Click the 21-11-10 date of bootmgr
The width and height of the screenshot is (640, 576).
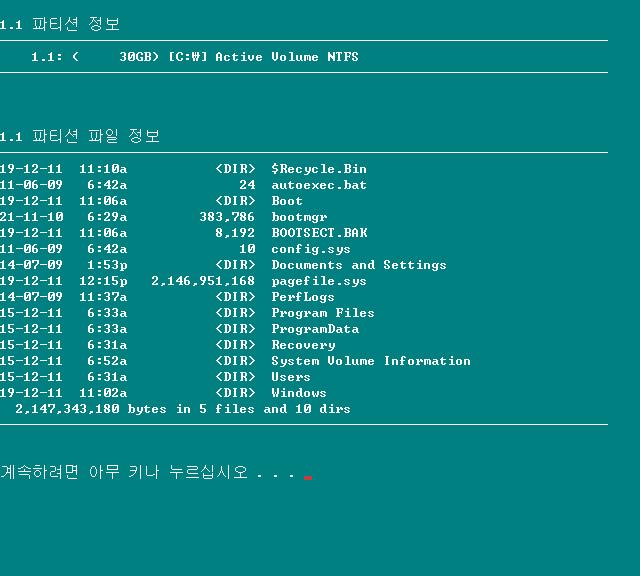pyautogui.click(x=31, y=217)
